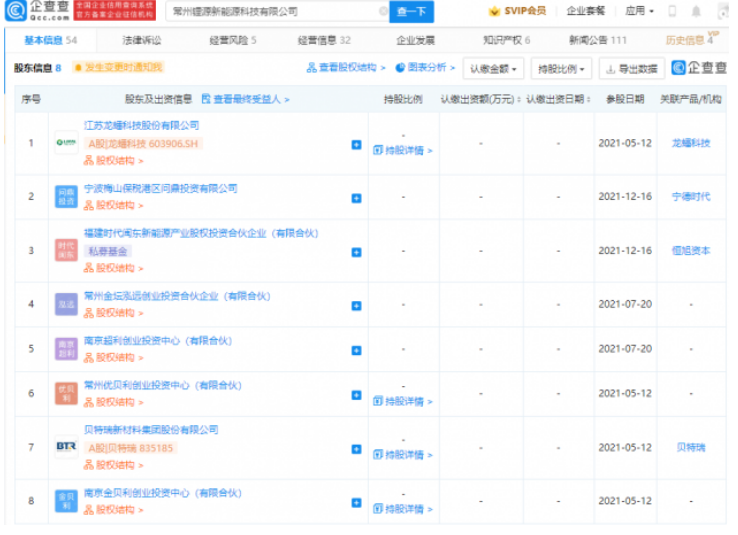Image resolution: width=738 pixels, height=535 pixels.
Task: Open related product 龙蟠科技 link
Action: tap(690, 143)
